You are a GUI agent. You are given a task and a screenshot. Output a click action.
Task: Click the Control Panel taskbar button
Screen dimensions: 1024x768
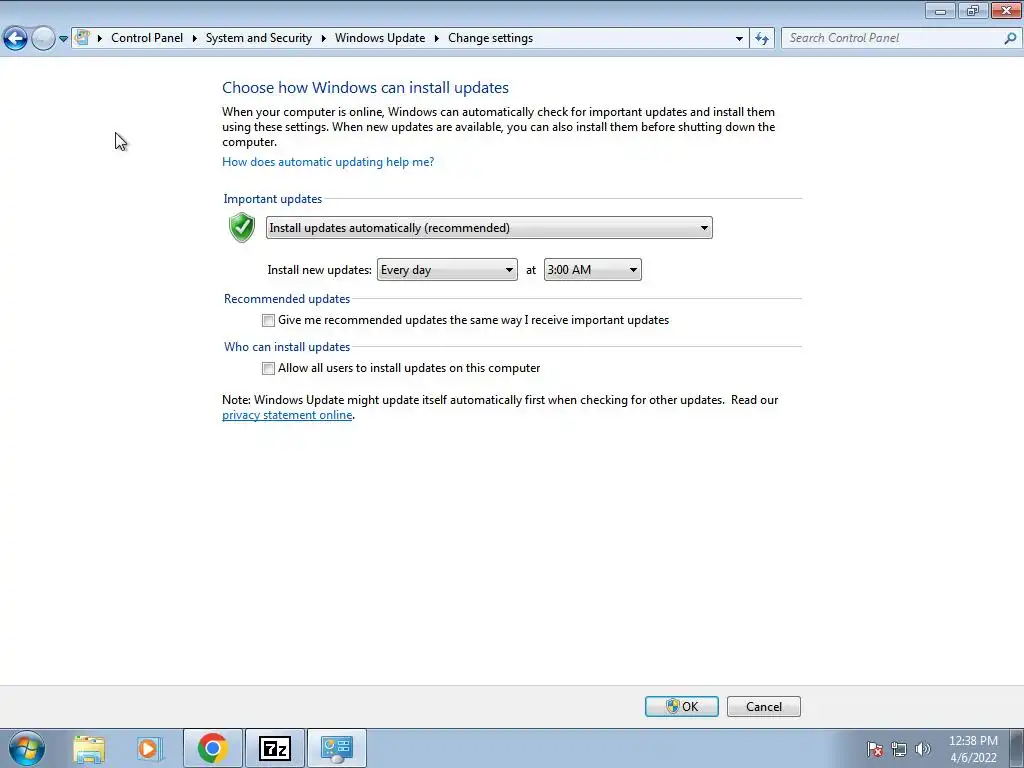337,748
